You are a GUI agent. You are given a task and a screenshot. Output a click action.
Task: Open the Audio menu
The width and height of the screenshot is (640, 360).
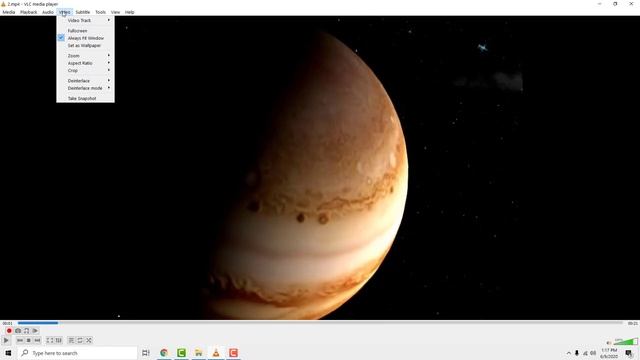(48, 12)
